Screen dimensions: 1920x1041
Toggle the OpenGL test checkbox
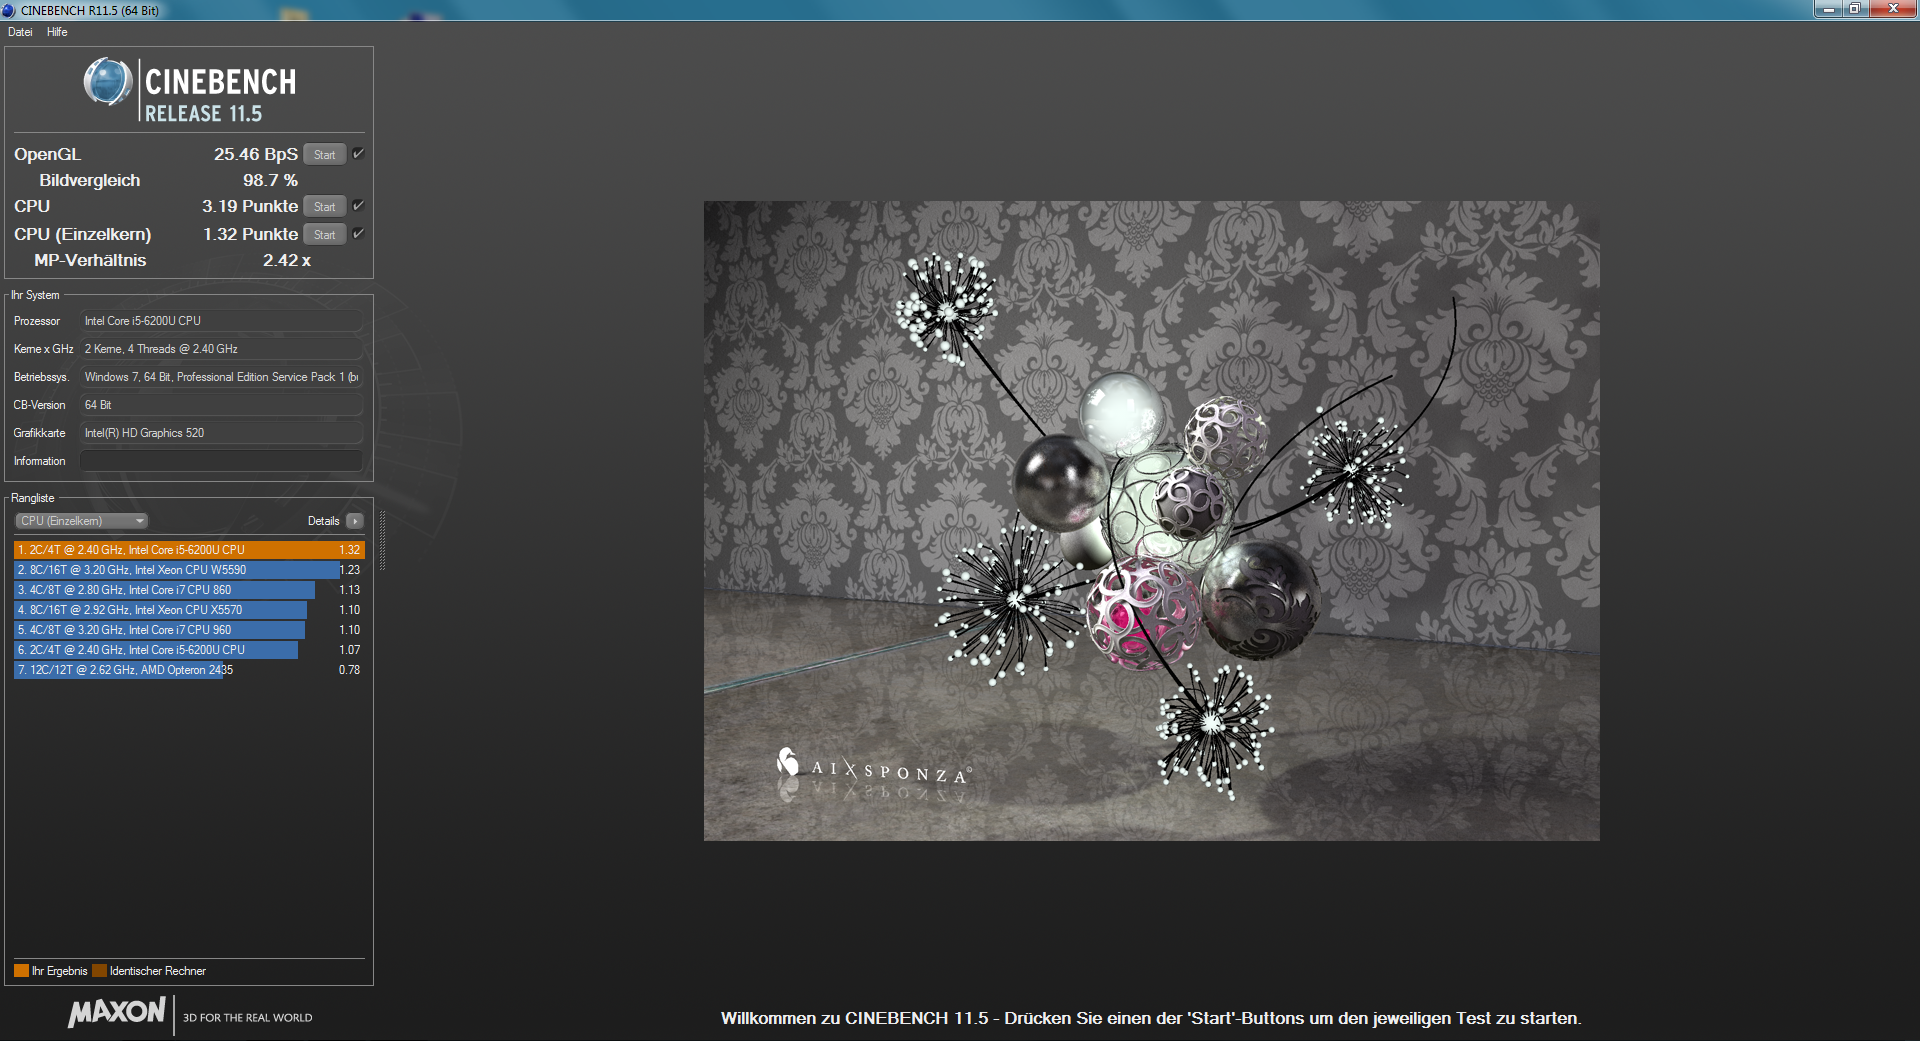[x=358, y=154]
